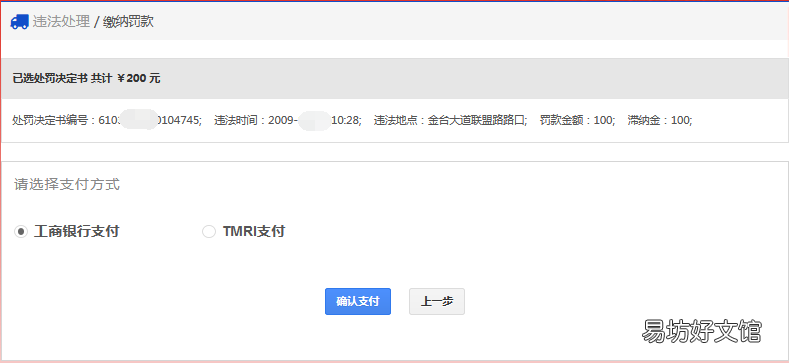Click the TMRI支付 label text
This screenshot has width=789, height=363.
pyautogui.click(x=254, y=232)
